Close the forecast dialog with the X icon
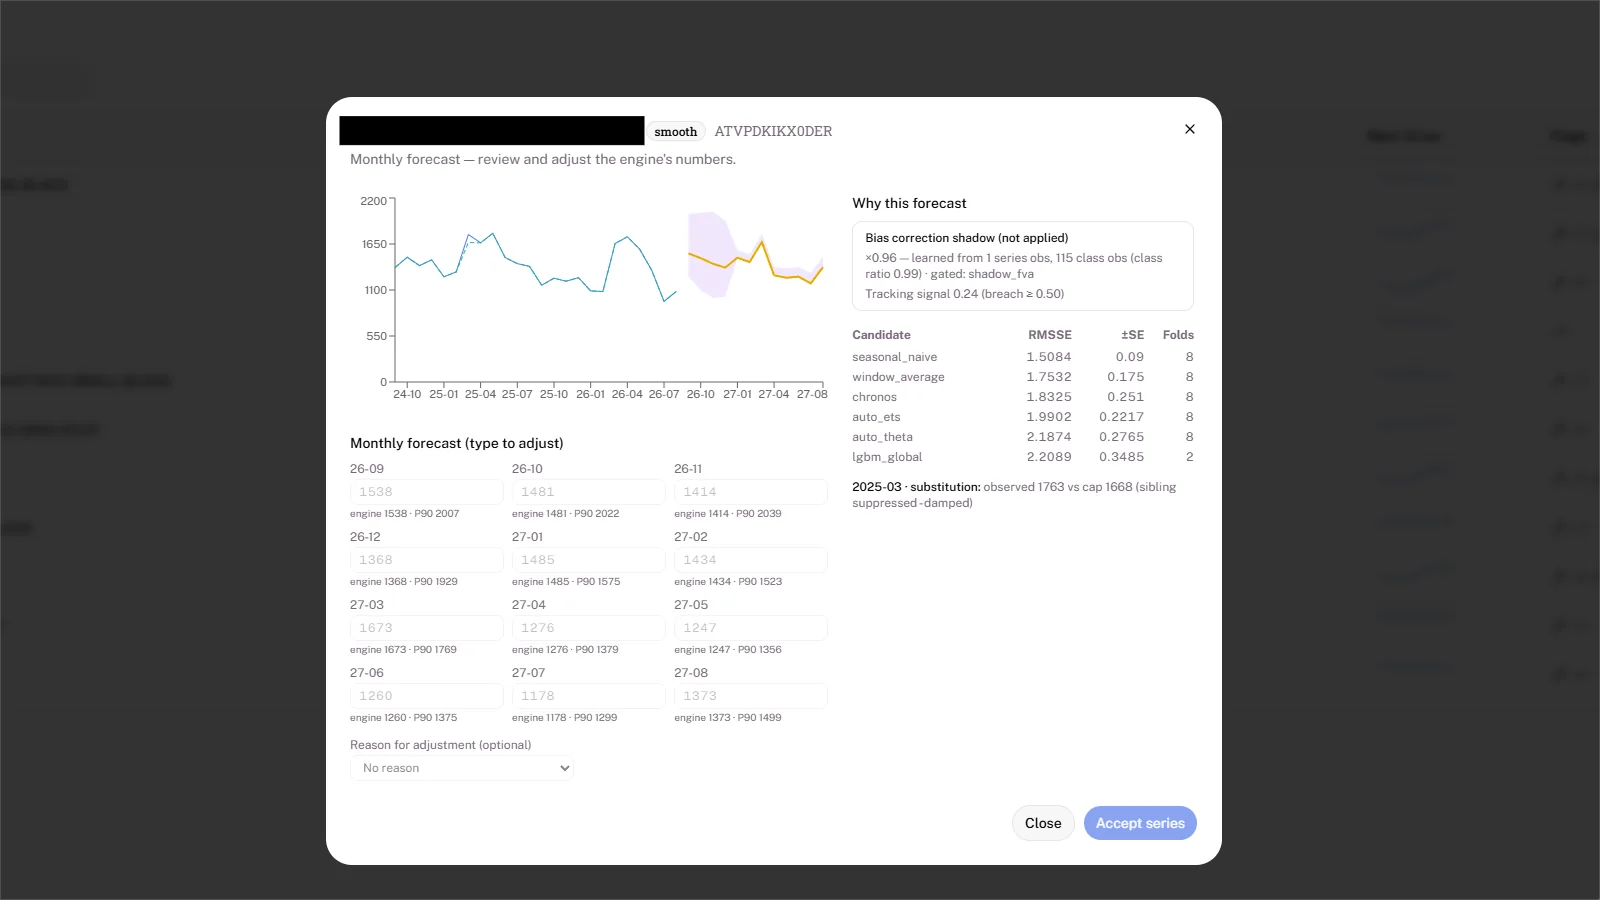Viewport: 1600px width, 900px height. point(1190,129)
